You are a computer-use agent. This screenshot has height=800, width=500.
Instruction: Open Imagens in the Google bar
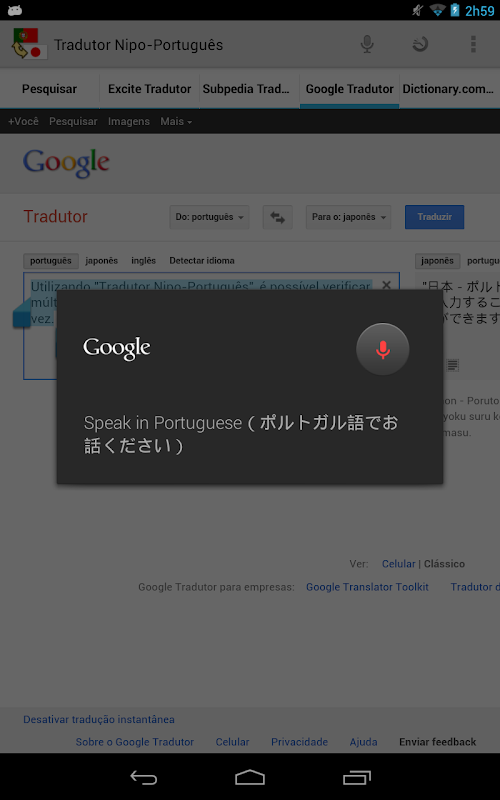(129, 121)
